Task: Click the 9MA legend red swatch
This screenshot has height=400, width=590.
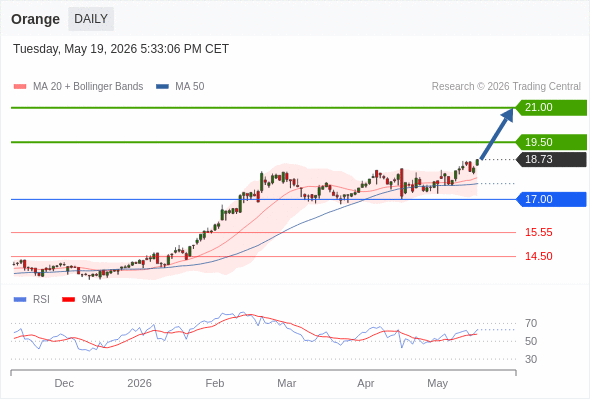Action: [x=68, y=300]
